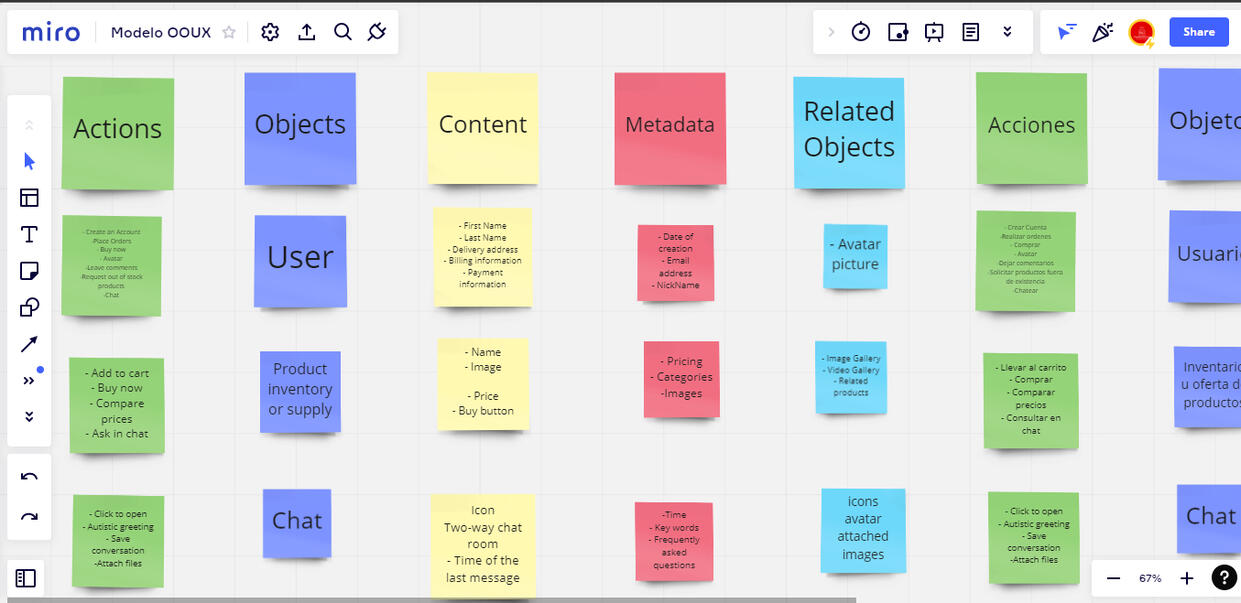Open the miro logo home link
1241x603 pixels.
(x=50, y=31)
